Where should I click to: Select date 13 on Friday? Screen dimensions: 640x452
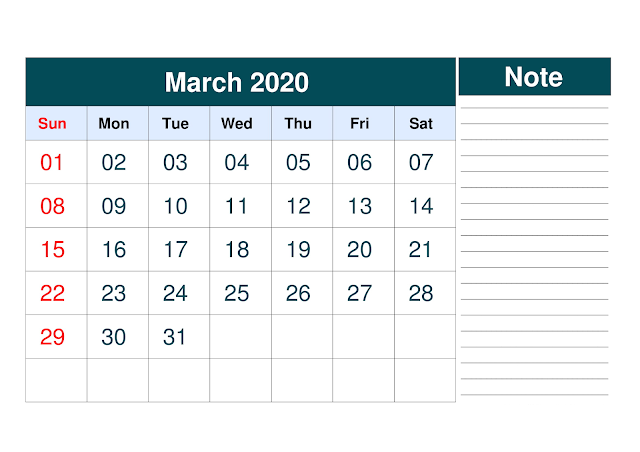click(360, 207)
